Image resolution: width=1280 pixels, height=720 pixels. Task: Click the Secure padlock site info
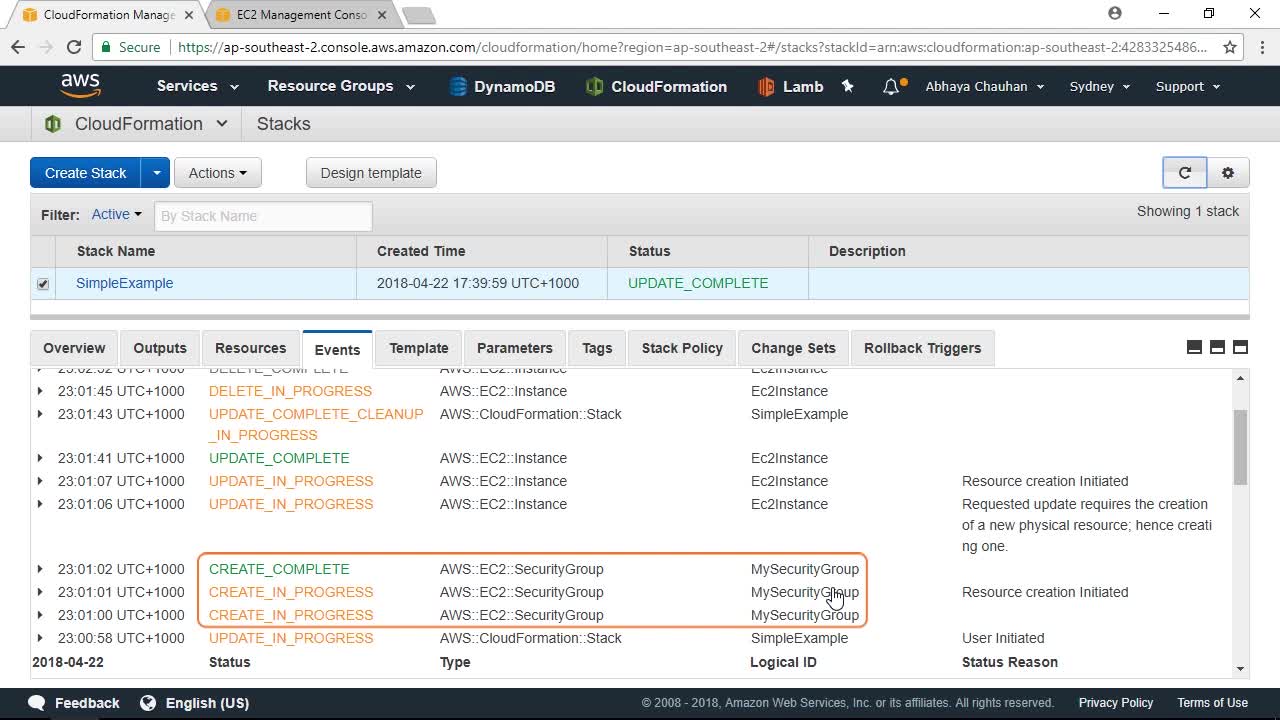click(130, 47)
